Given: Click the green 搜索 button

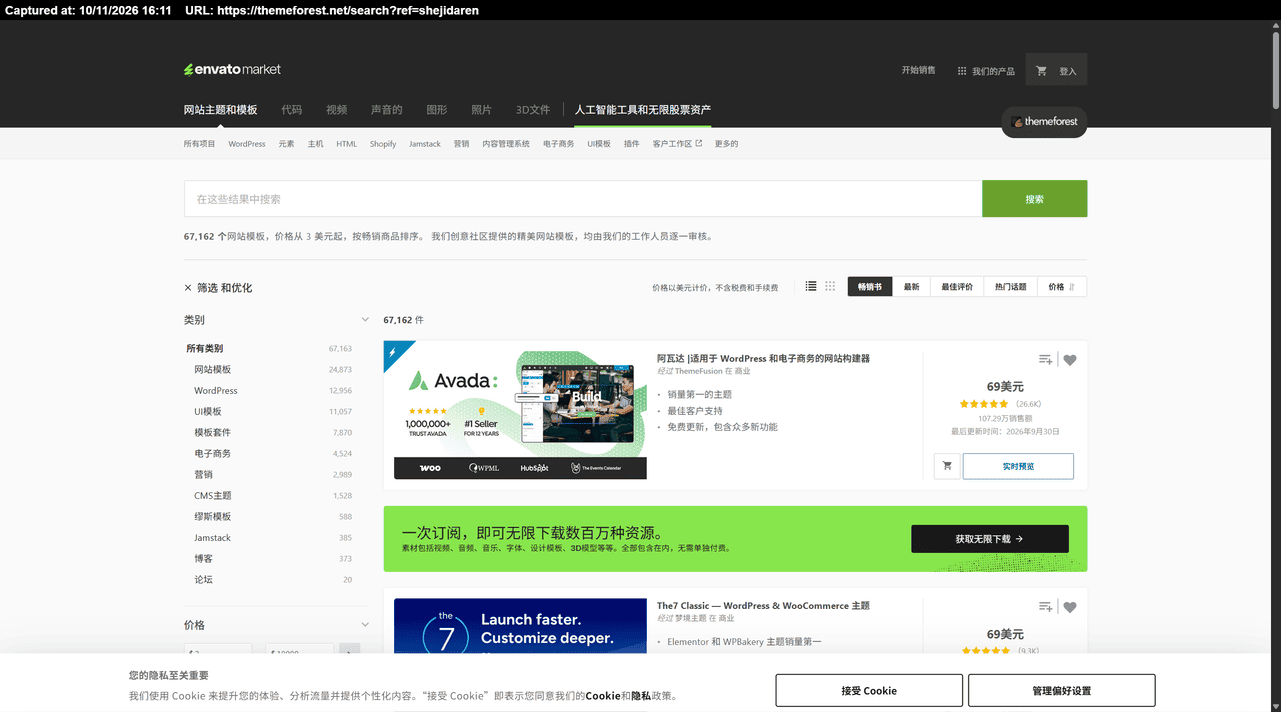Looking at the screenshot, I should [x=1034, y=199].
